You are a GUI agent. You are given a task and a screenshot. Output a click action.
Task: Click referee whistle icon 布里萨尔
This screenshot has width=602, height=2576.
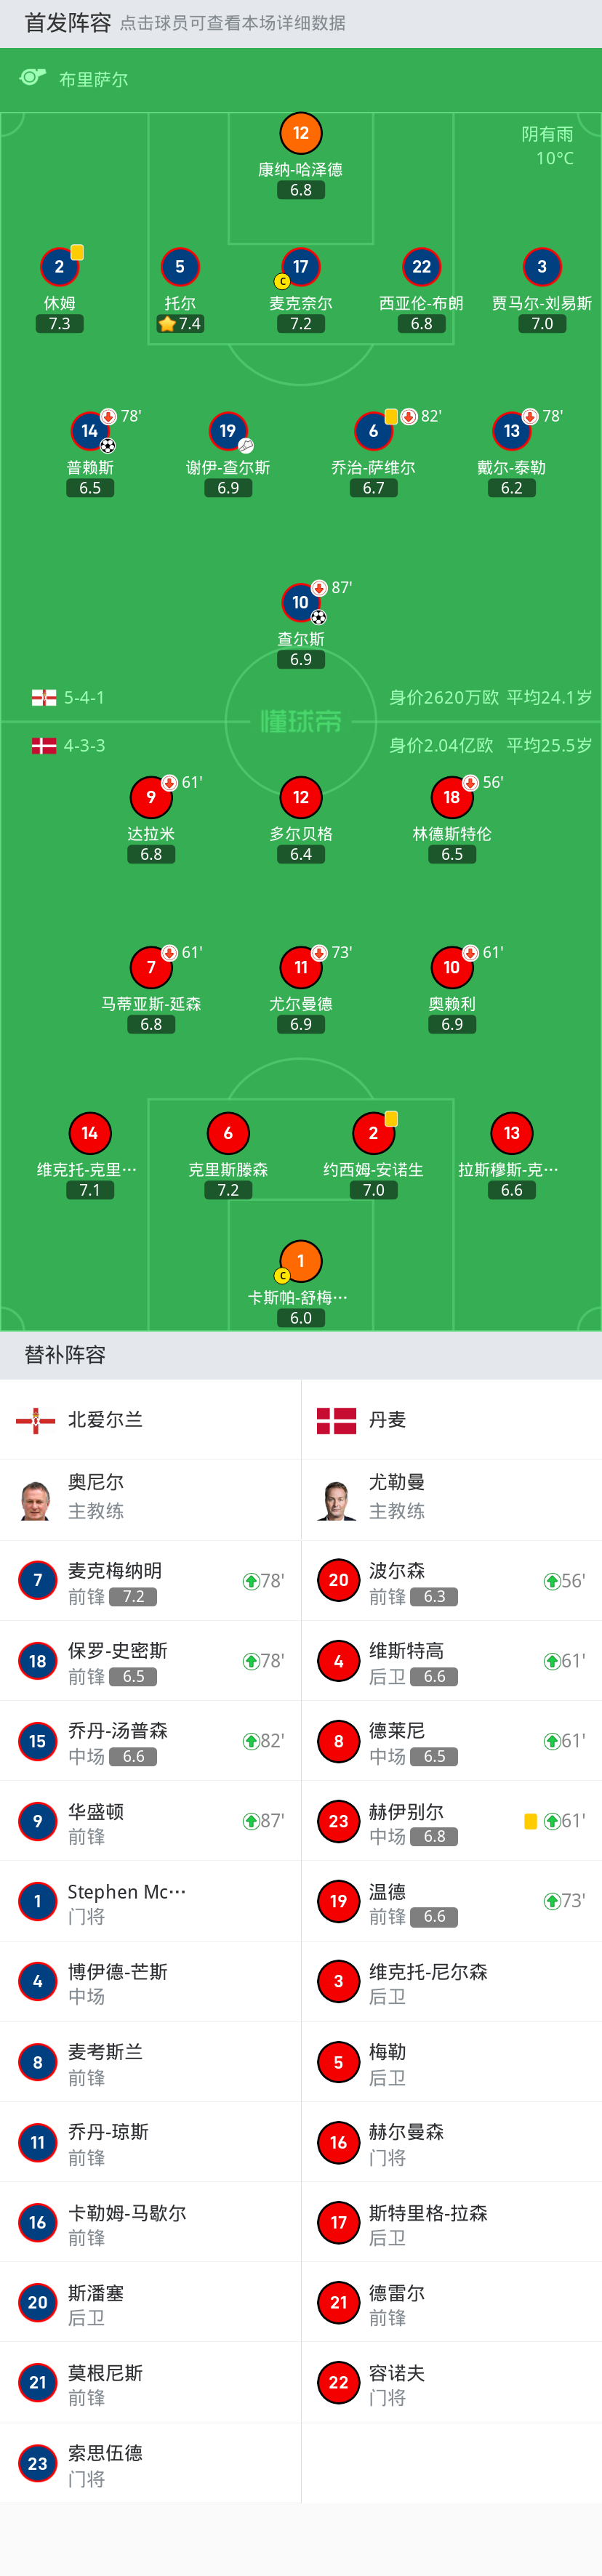tap(33, 77)
